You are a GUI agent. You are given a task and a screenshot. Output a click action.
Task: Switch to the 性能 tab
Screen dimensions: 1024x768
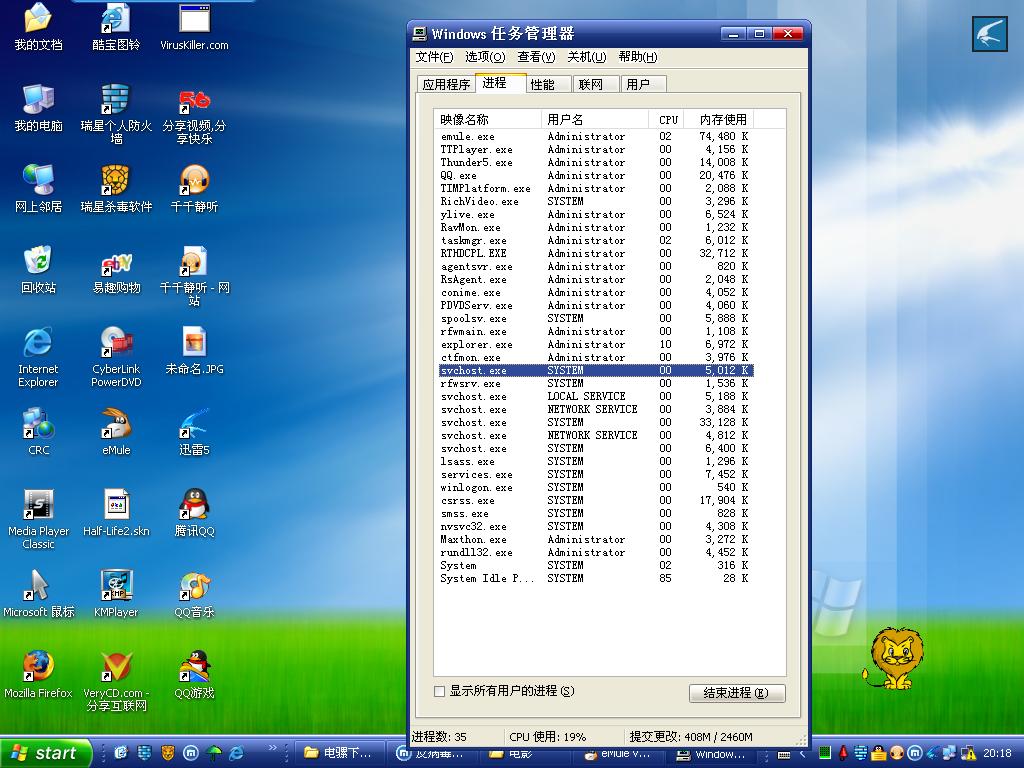click(x=543, y=85)
